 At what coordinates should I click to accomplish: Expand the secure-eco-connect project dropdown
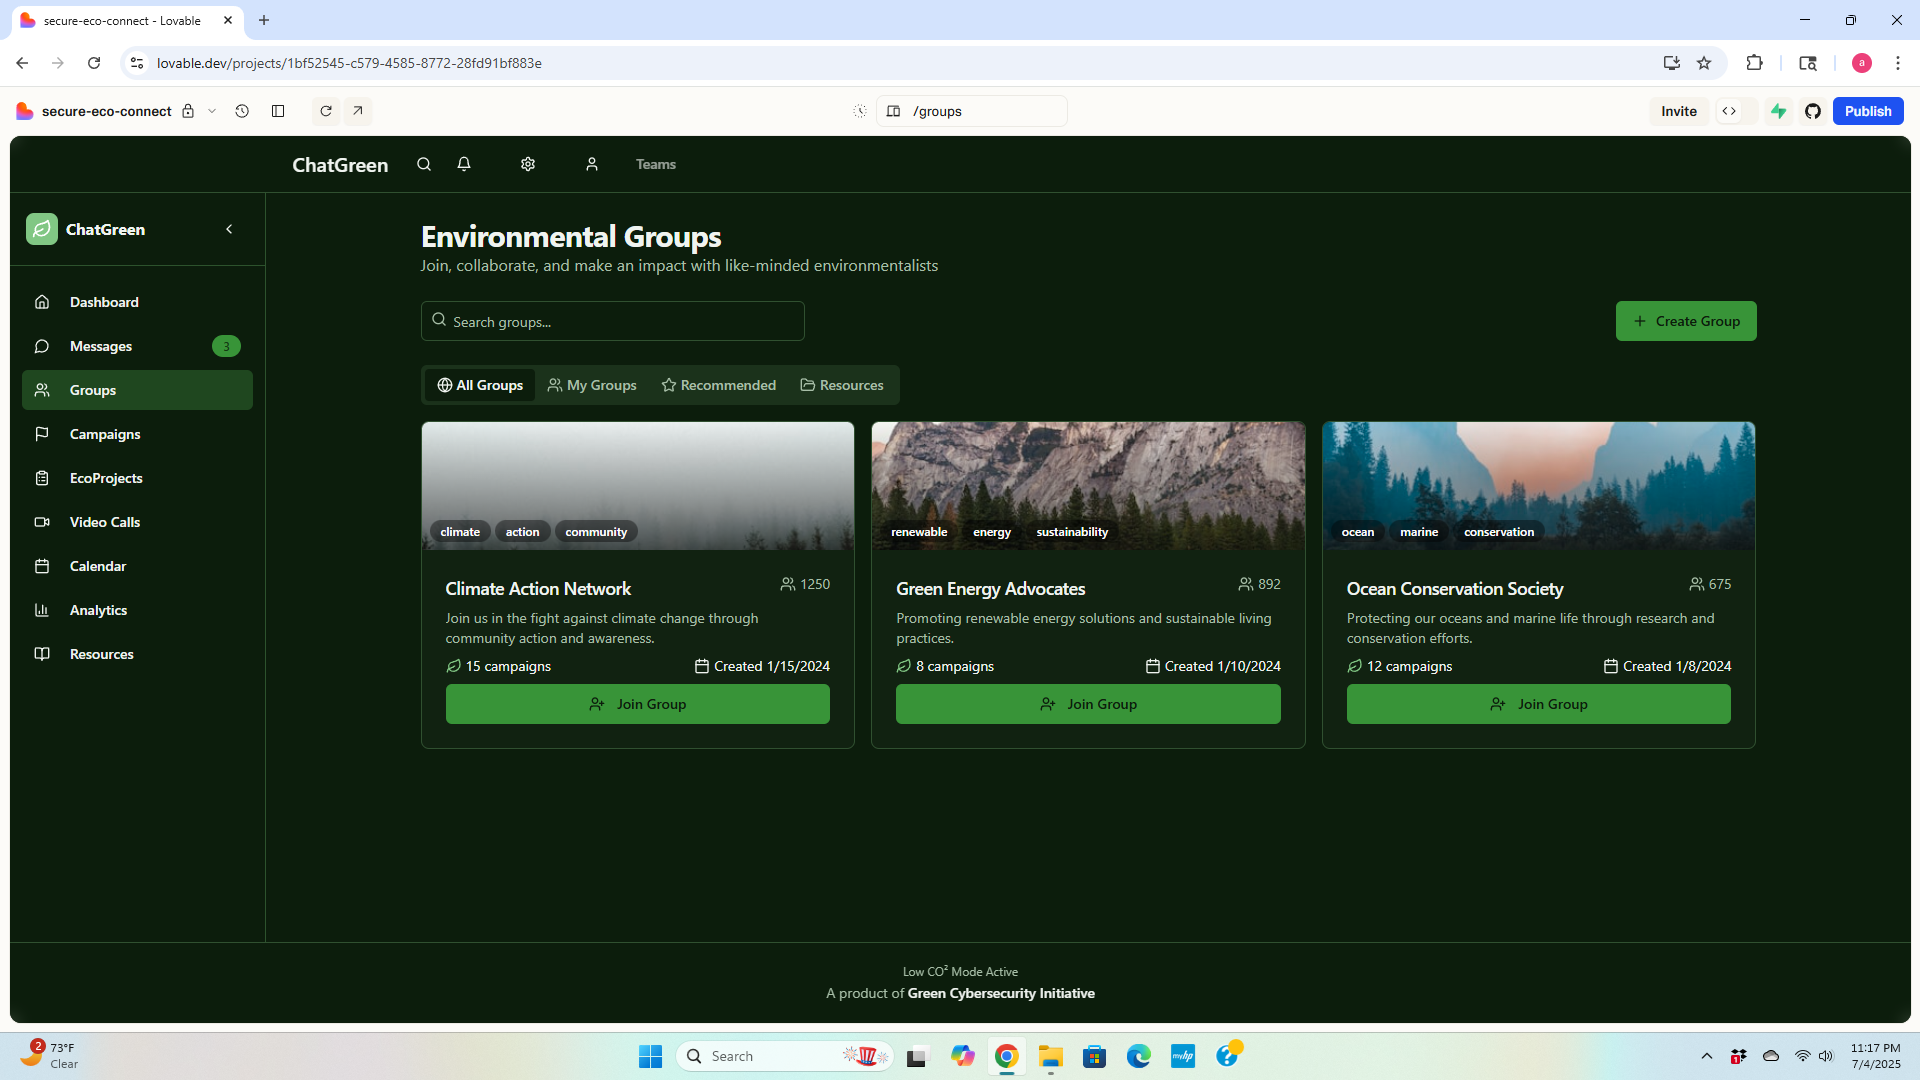click(x=212, y=111)
